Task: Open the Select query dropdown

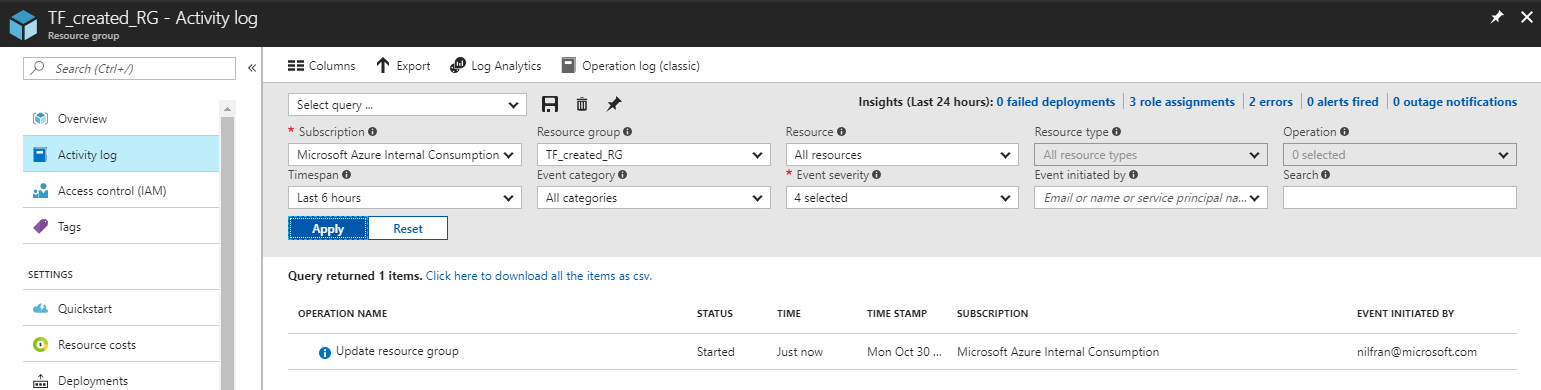Action: tap(407, 105)
